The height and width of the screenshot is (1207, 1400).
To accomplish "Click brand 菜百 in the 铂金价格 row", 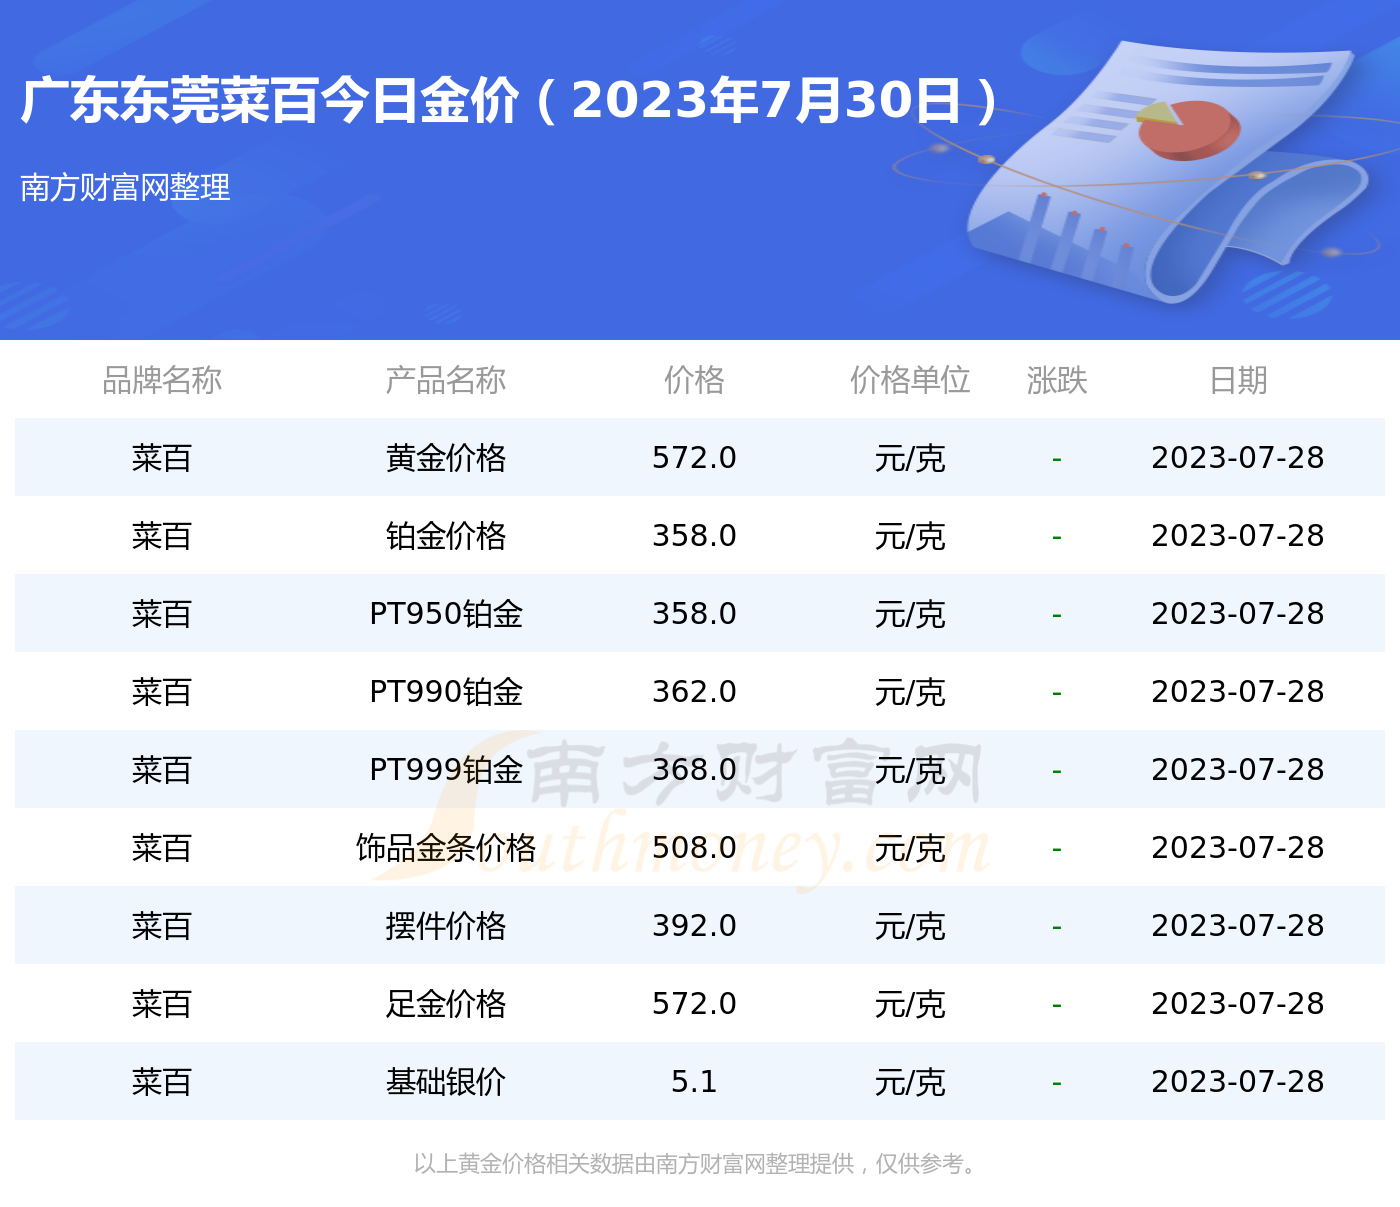I will click(x=162, y=536).
